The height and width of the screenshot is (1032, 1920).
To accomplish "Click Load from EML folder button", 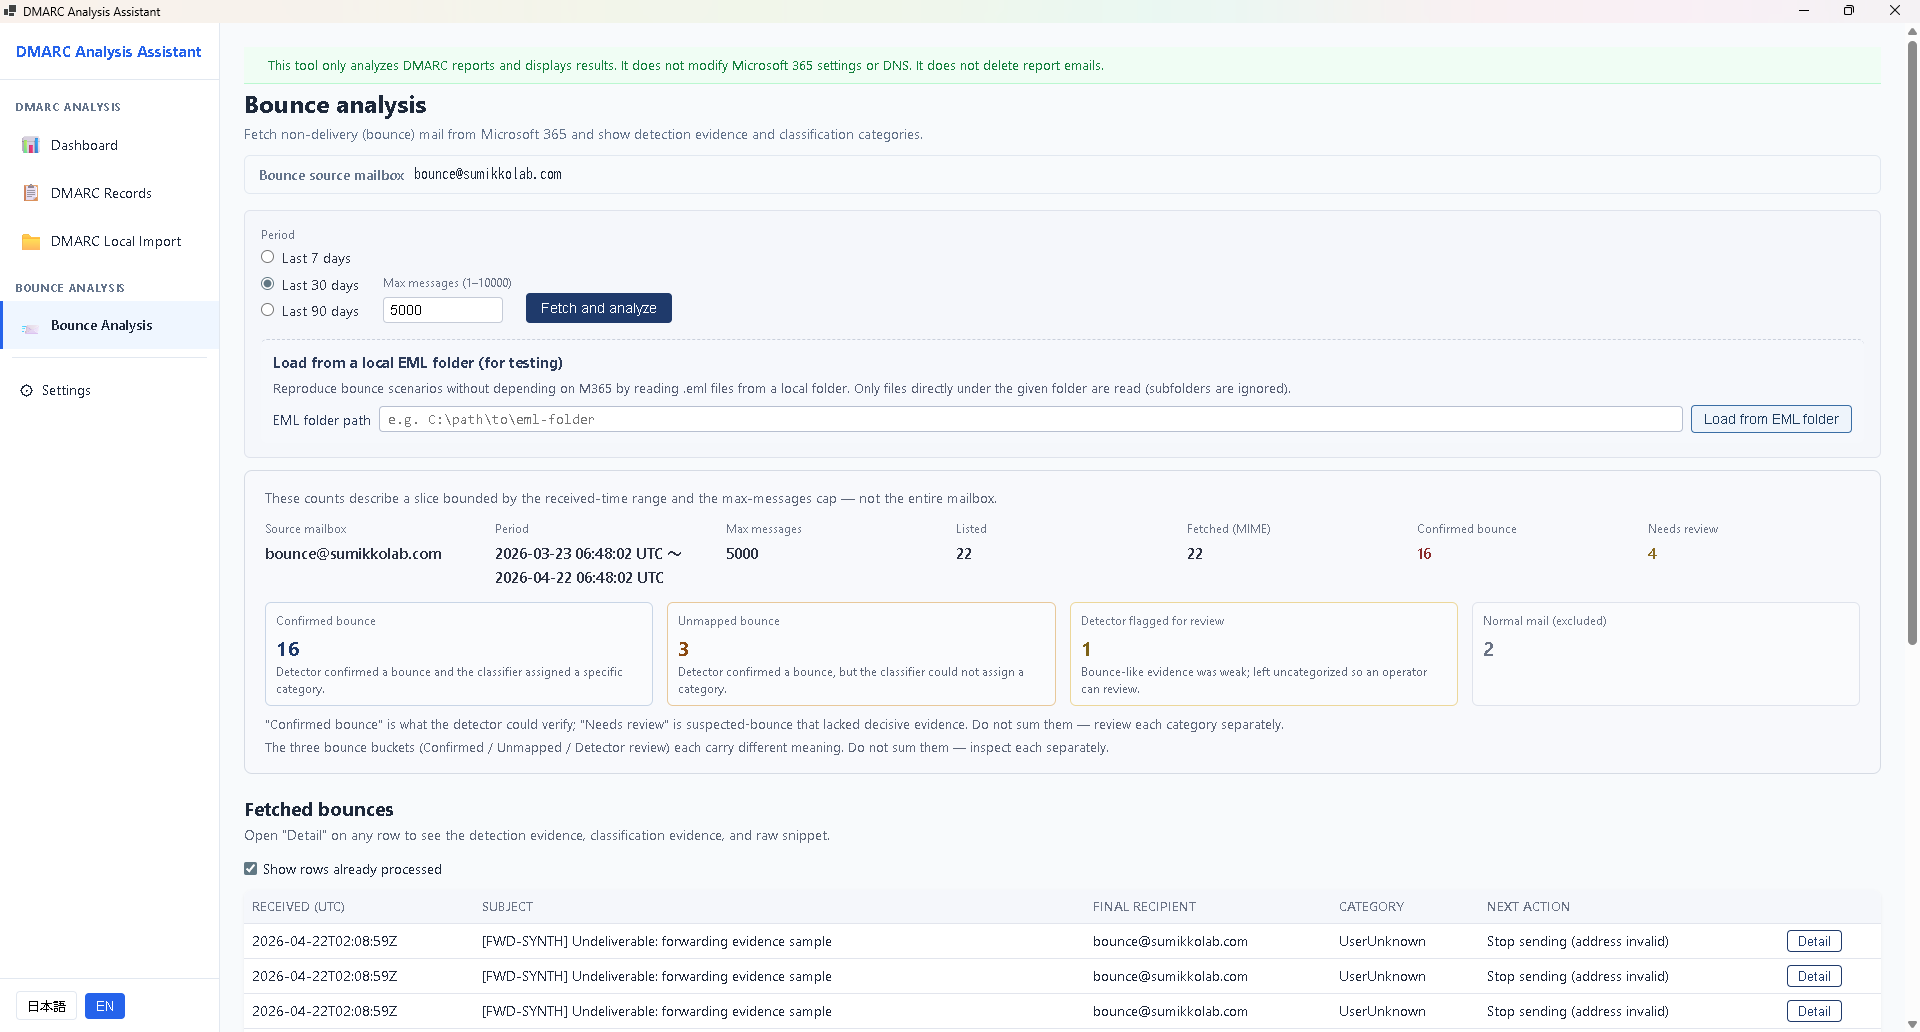I will point(1771,419).
